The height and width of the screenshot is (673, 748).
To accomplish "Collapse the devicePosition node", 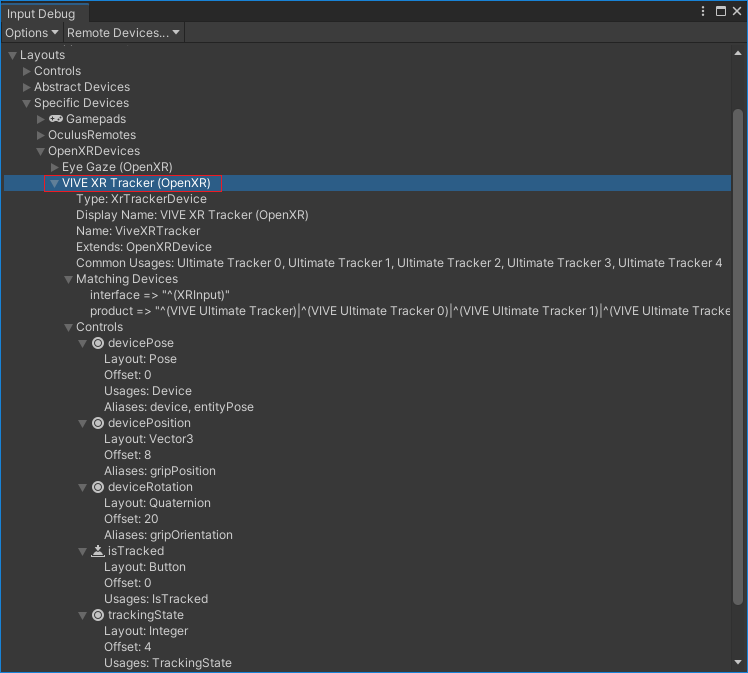I will (x=83, y=424).
